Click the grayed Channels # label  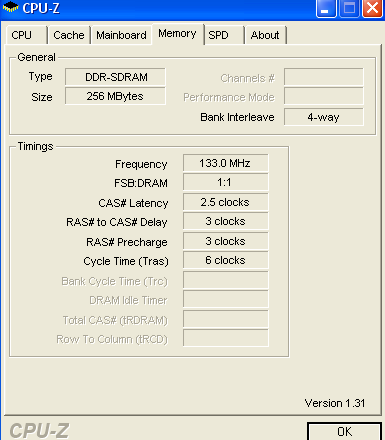tap(247, 78)
